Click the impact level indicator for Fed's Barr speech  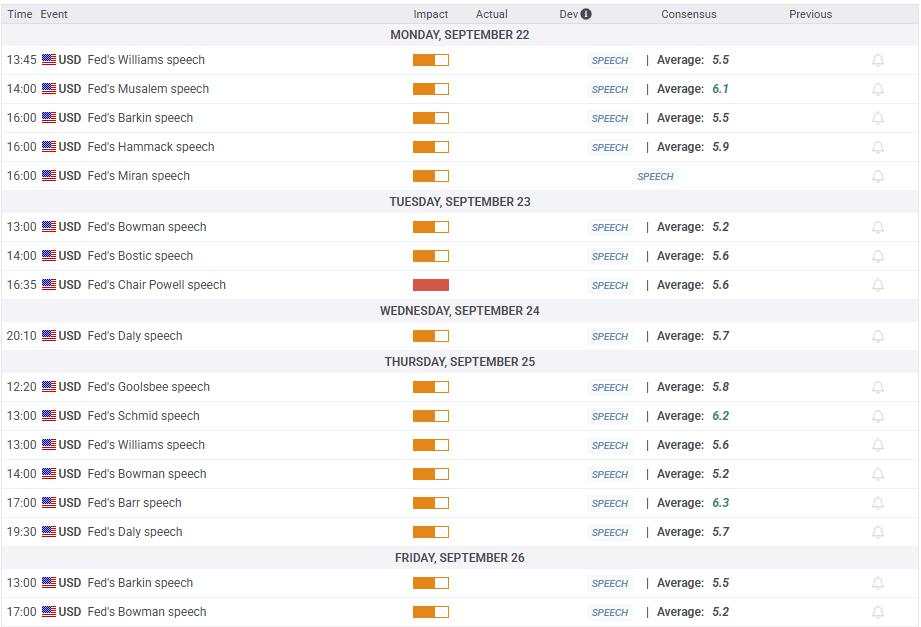pyautogui.click(x=430, y=503)
